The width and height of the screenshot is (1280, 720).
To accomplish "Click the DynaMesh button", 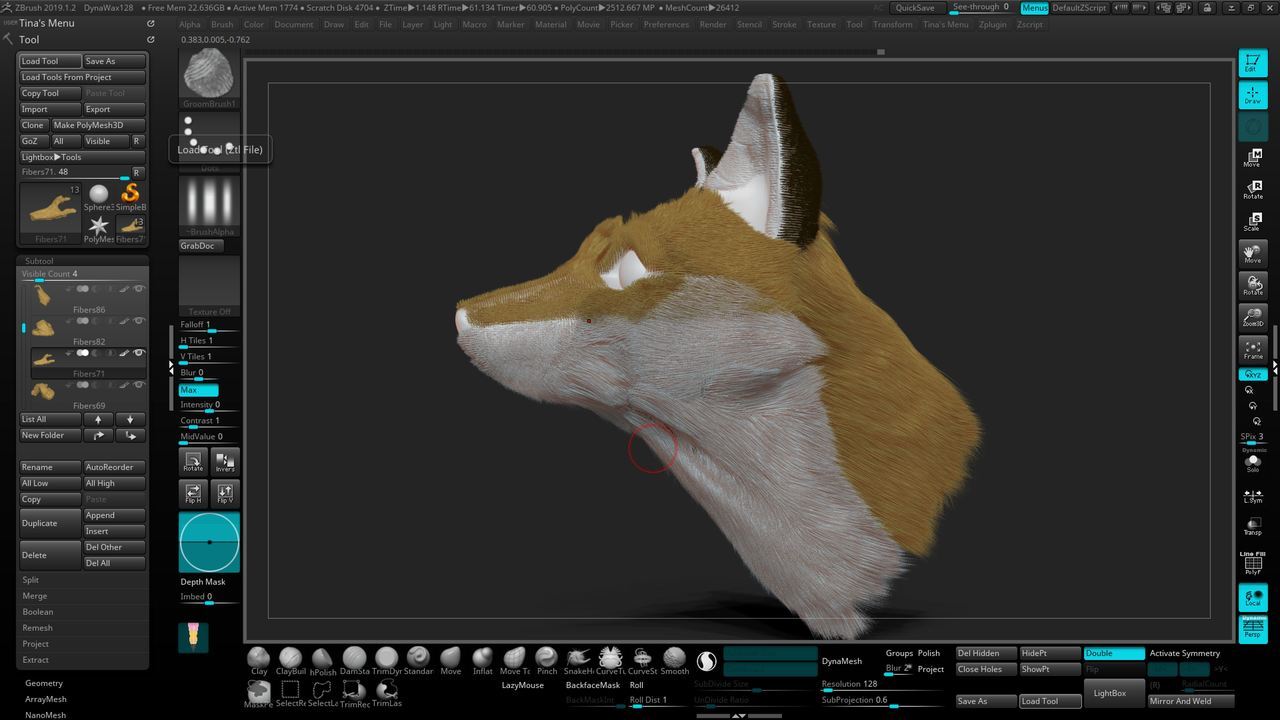I will pos(842,661).
